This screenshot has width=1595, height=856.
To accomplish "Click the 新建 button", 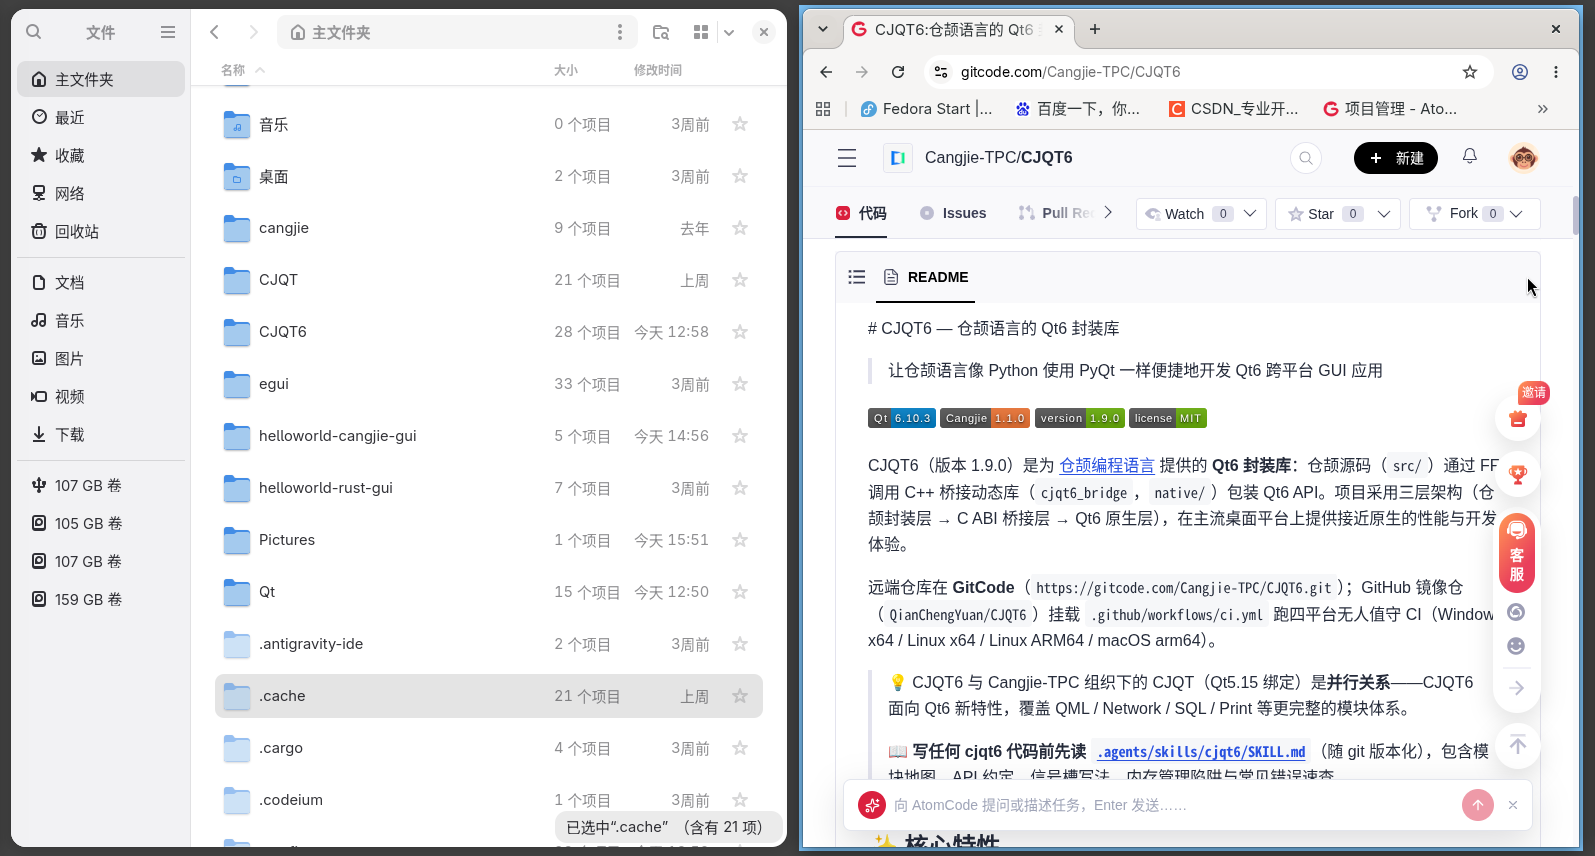I will click(1396, 158).
